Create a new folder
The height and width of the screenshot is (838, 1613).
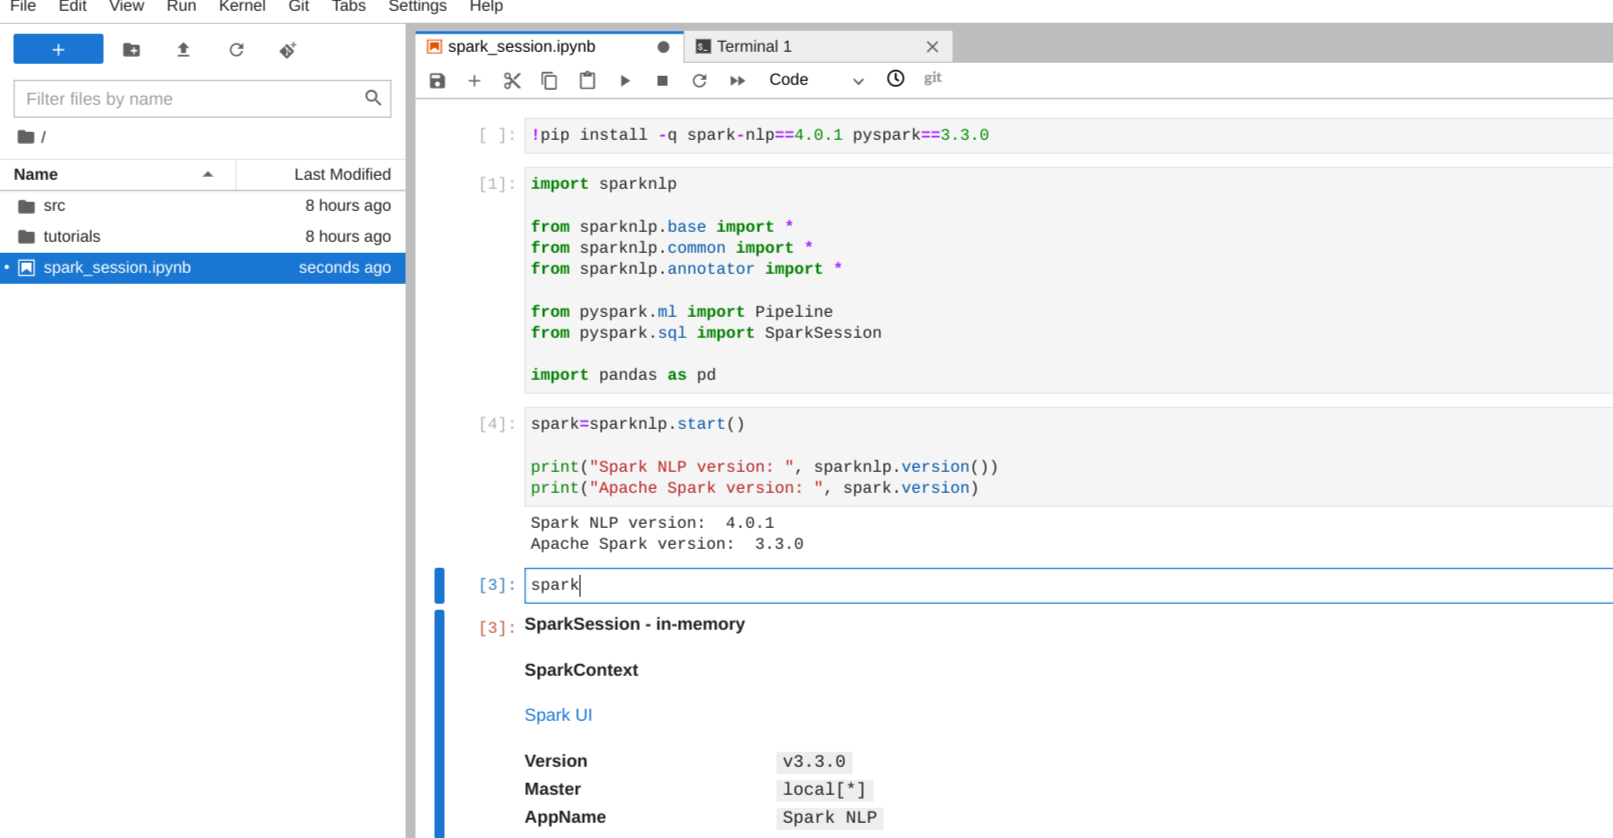[131, 50]
